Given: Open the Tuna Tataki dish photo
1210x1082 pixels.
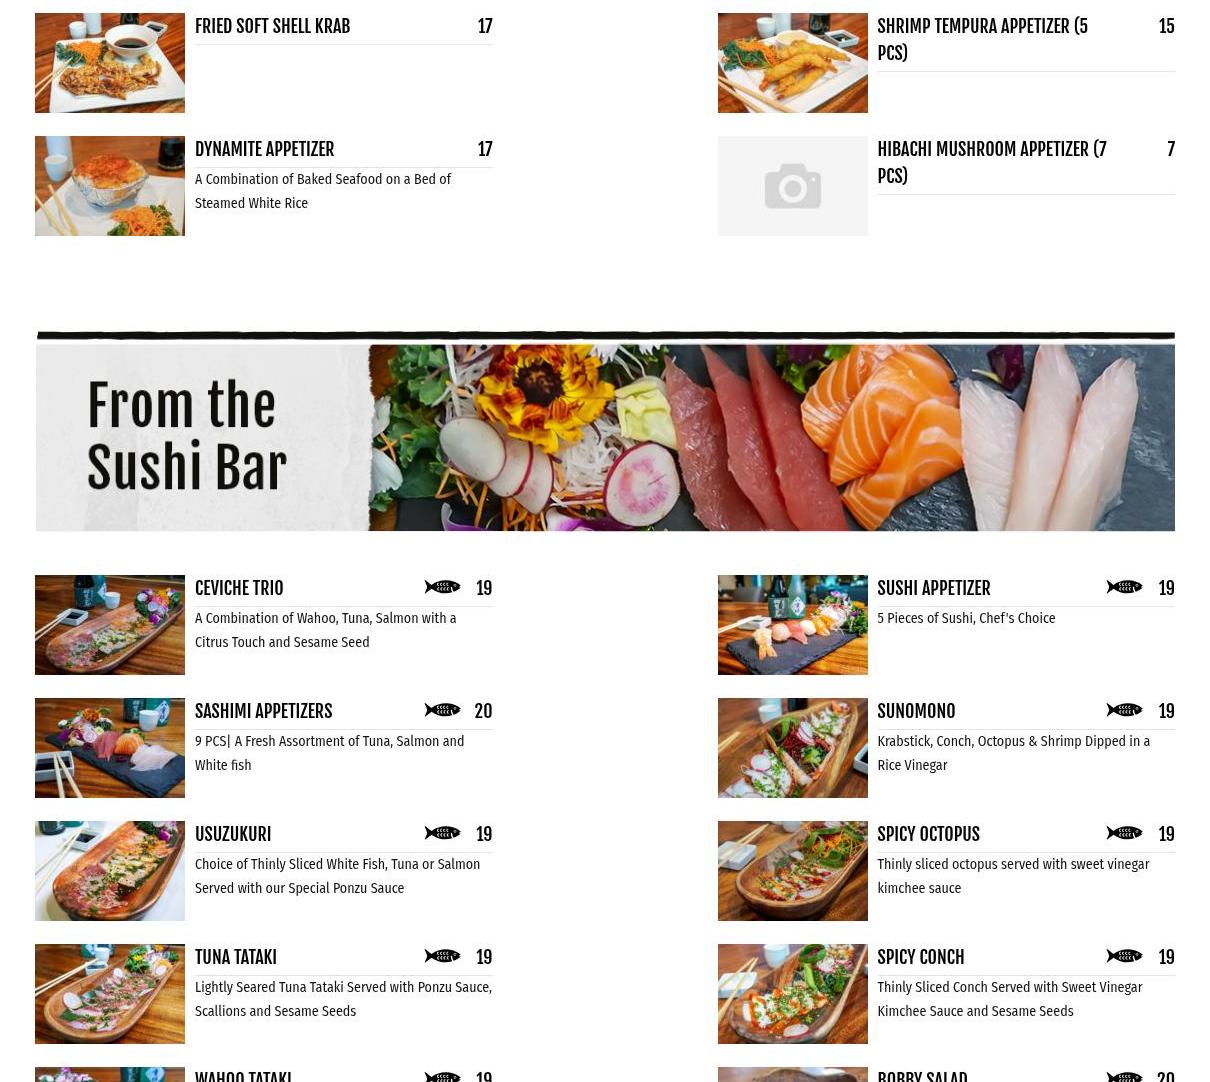Looking at the screenshot, I should click(x=110, y=994).
